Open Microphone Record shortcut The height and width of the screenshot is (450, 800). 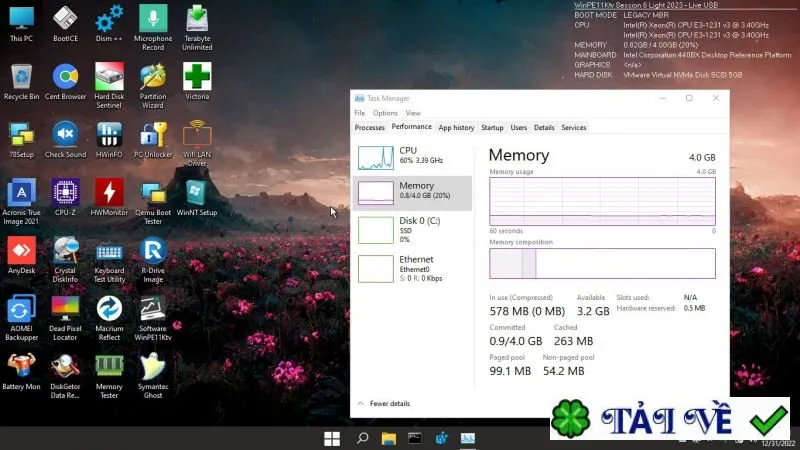click(x=153, y=28)
